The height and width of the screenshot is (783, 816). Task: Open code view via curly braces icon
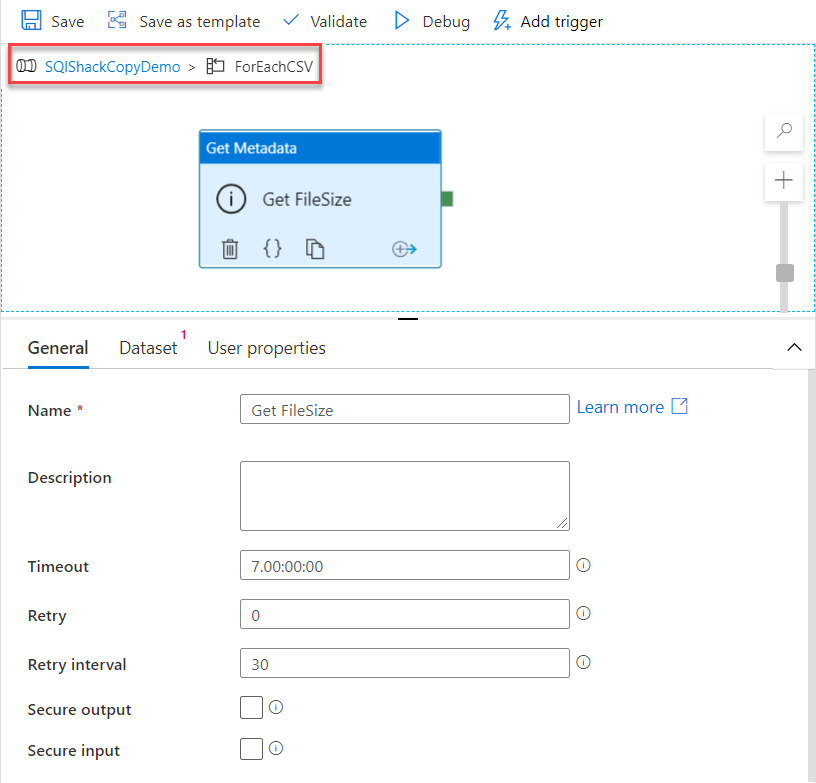[x=272, y=248]
